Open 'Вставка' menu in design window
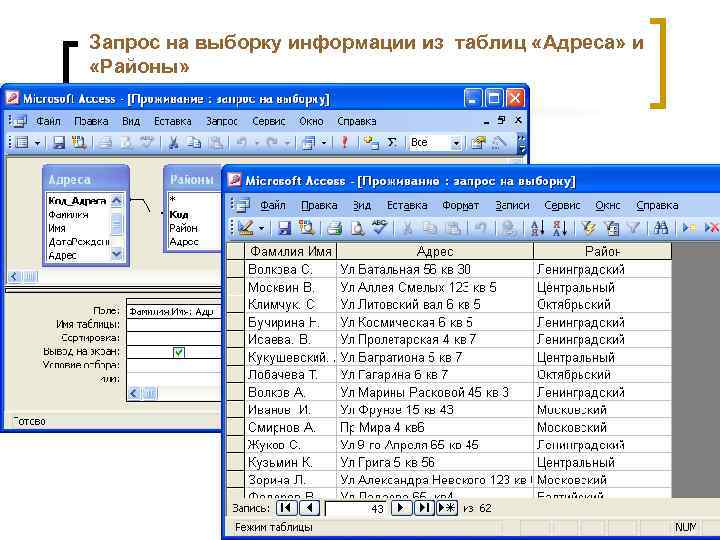The width and height of the screenshot is (720, 540). (x=172, y=121)
